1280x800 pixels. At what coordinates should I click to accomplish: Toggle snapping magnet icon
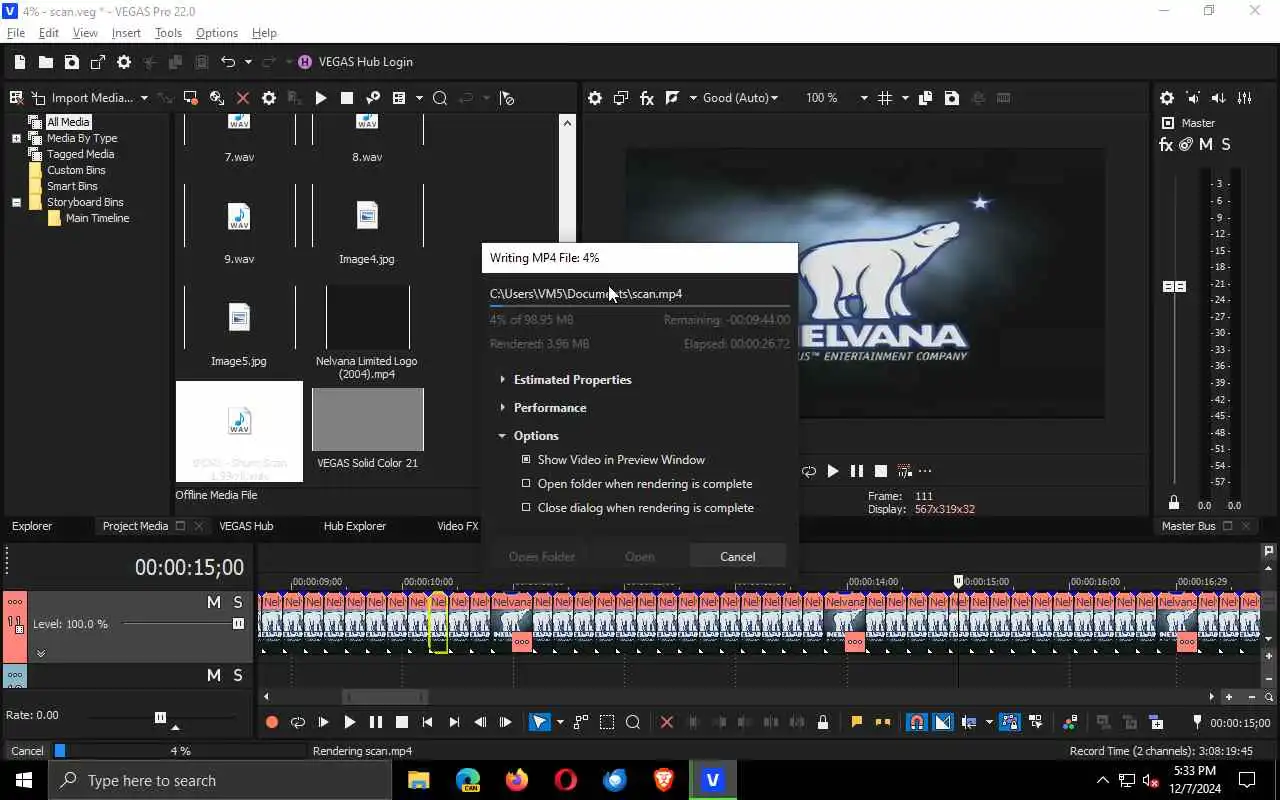[916, 722]
